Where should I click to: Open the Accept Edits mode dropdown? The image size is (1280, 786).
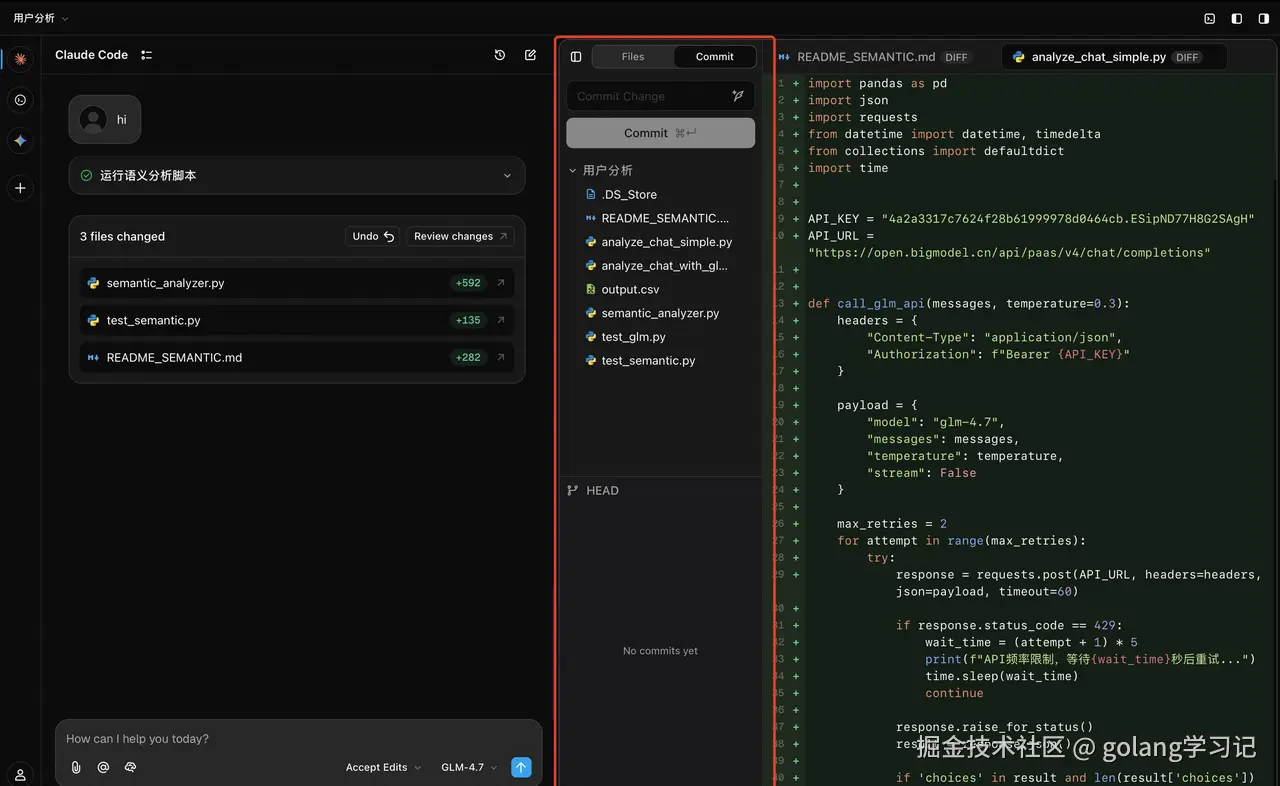(384, 767)
